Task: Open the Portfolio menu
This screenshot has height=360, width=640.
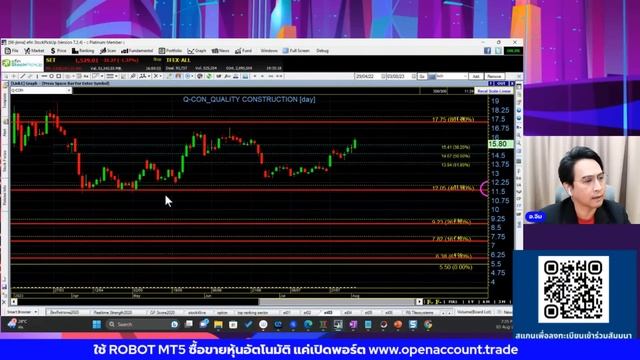Action: tap(170, 51)
